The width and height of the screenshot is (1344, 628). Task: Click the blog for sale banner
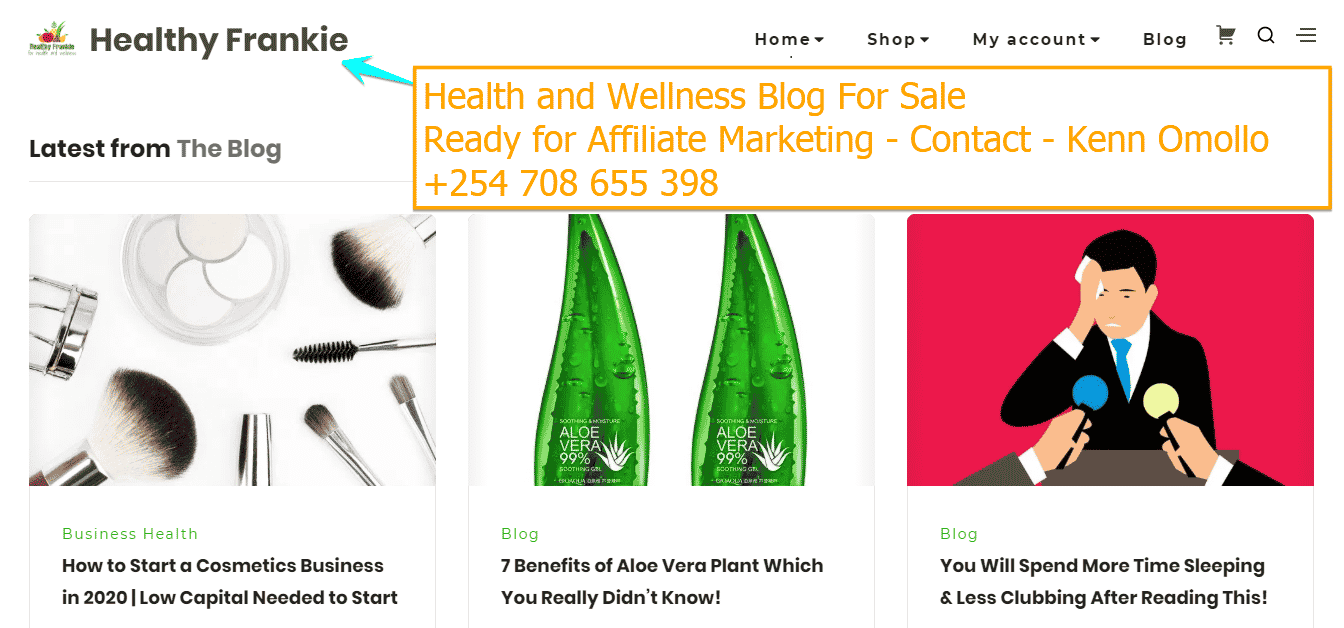point(872,139)
